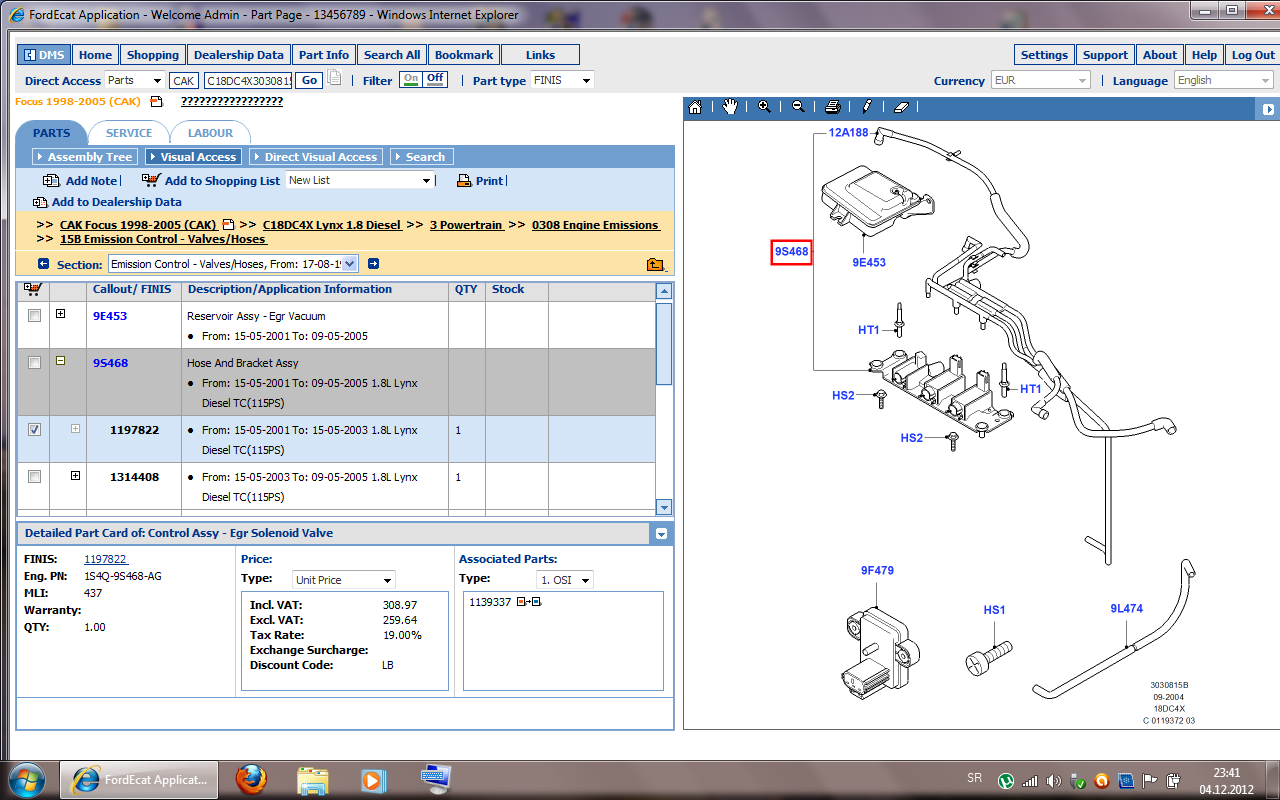Open the Direct Access Parts dropdown
This screenshot has width=1280, height=800.
pos(135,80)
